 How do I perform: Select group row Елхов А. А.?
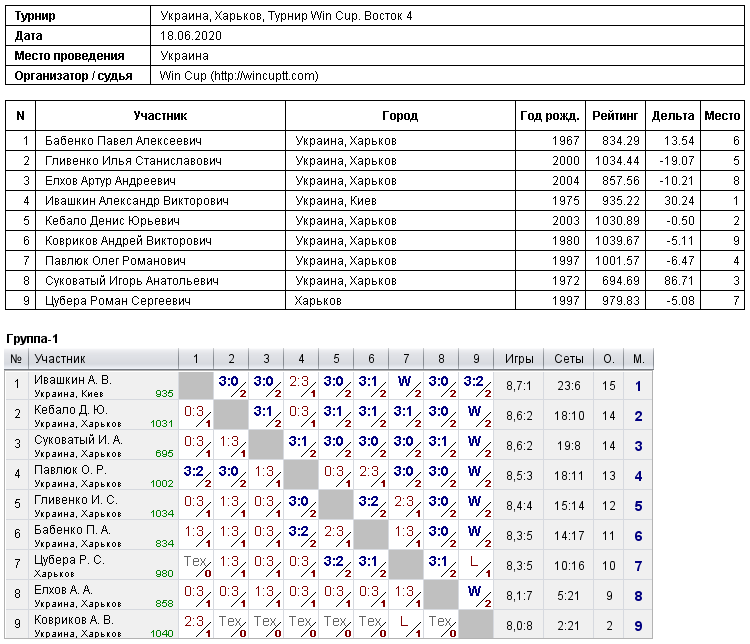(328, 595)
